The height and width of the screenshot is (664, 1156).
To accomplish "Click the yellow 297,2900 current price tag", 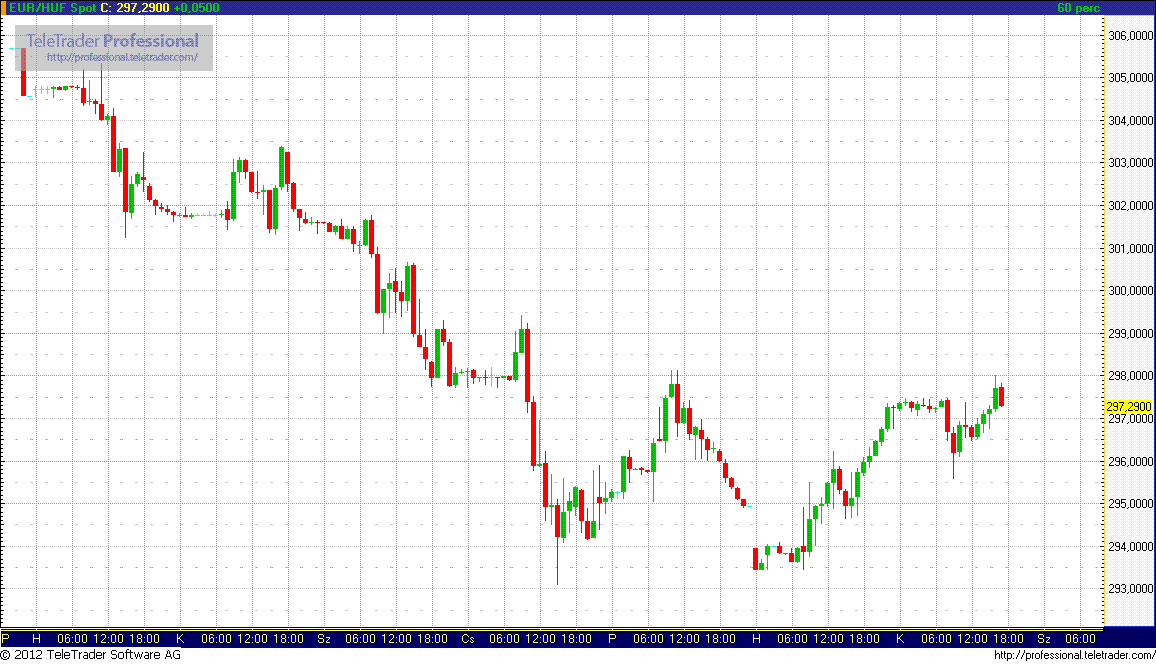I will click(1129, 407).
